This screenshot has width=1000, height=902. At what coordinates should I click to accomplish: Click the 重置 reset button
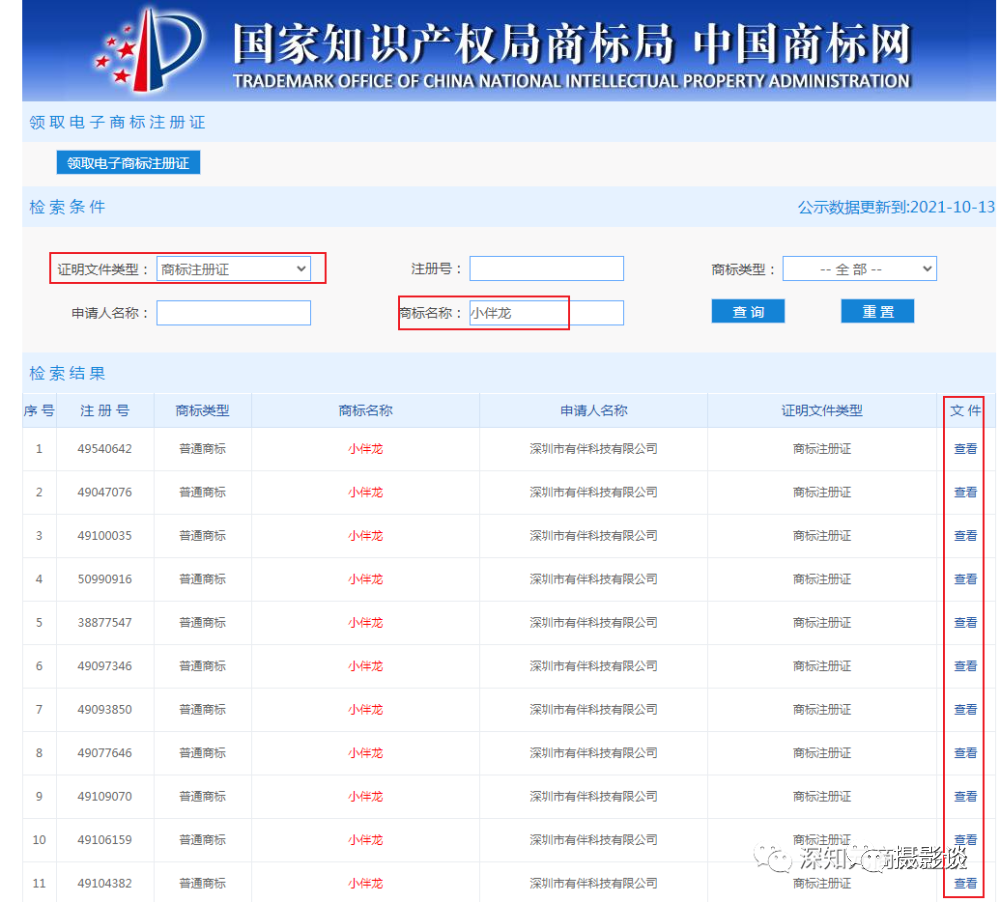pos(878,311)
